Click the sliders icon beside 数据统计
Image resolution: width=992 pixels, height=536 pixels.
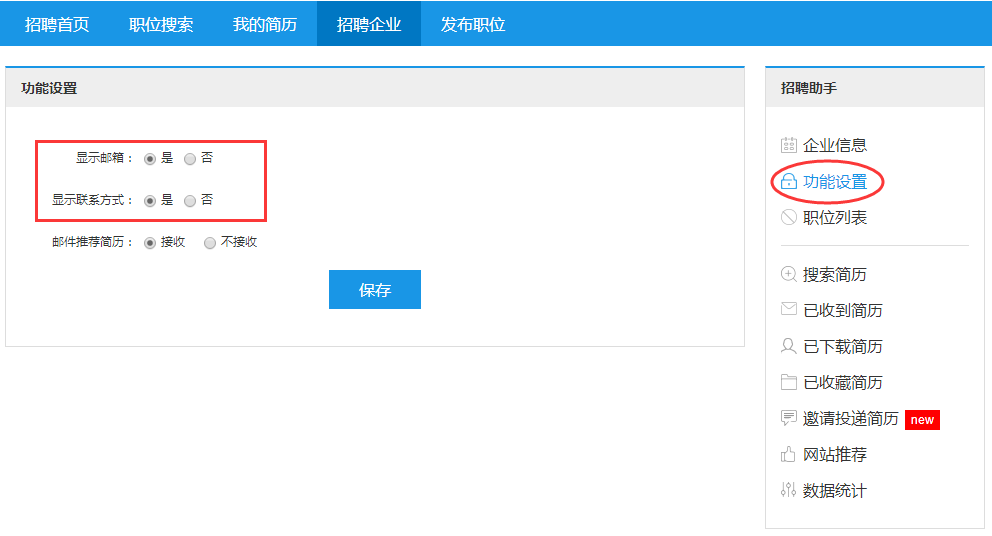click(788, 491)
